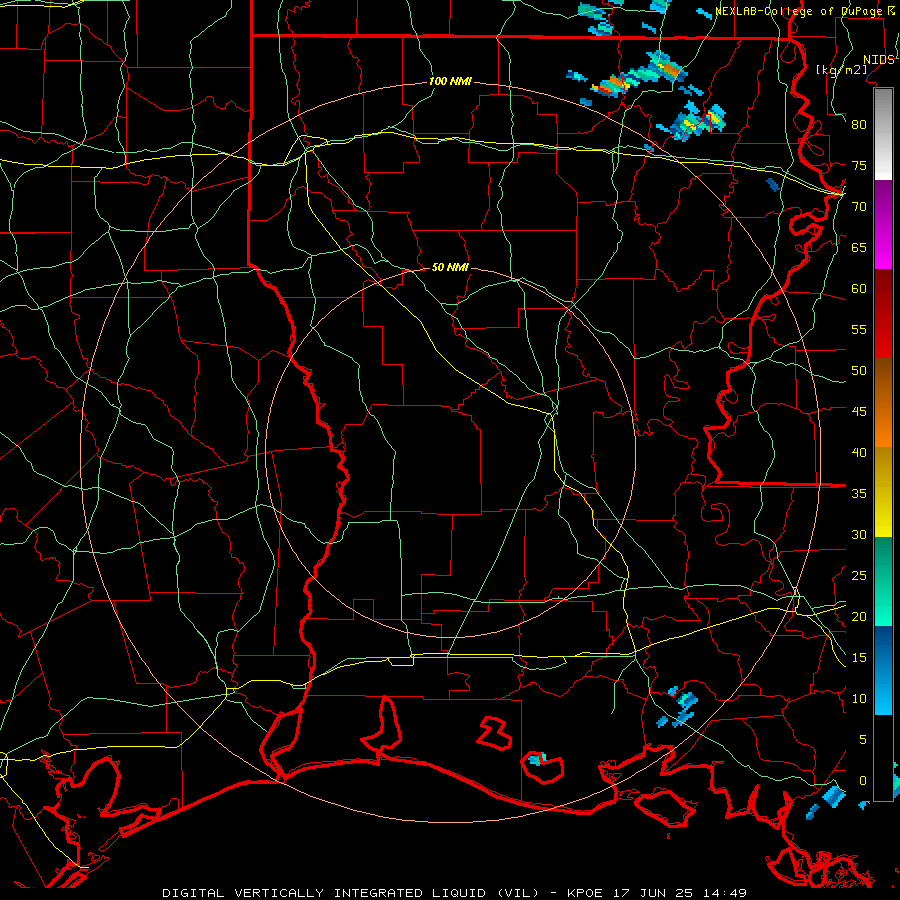Click the NEXLAB-College of DuPage credit text

coord(804,11)
